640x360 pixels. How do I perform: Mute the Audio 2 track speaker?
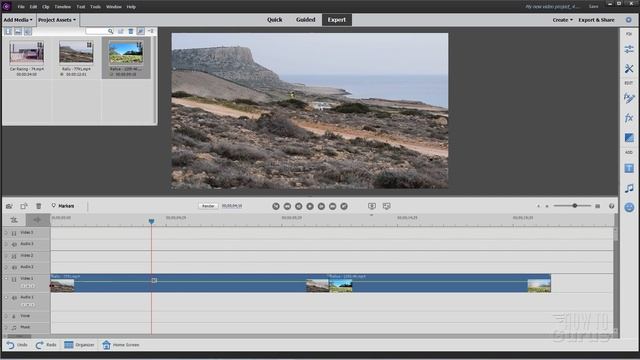(14, 268)
